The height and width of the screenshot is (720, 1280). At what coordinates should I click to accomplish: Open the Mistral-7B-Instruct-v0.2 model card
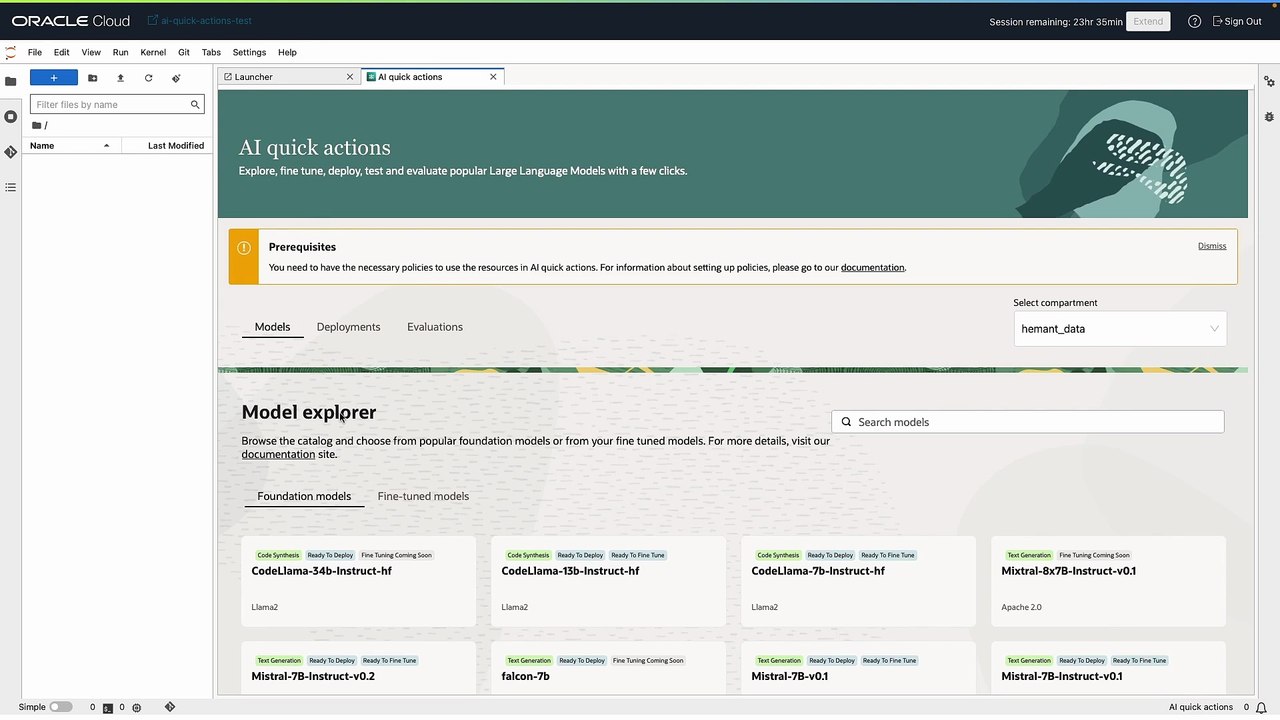point(359,668)
